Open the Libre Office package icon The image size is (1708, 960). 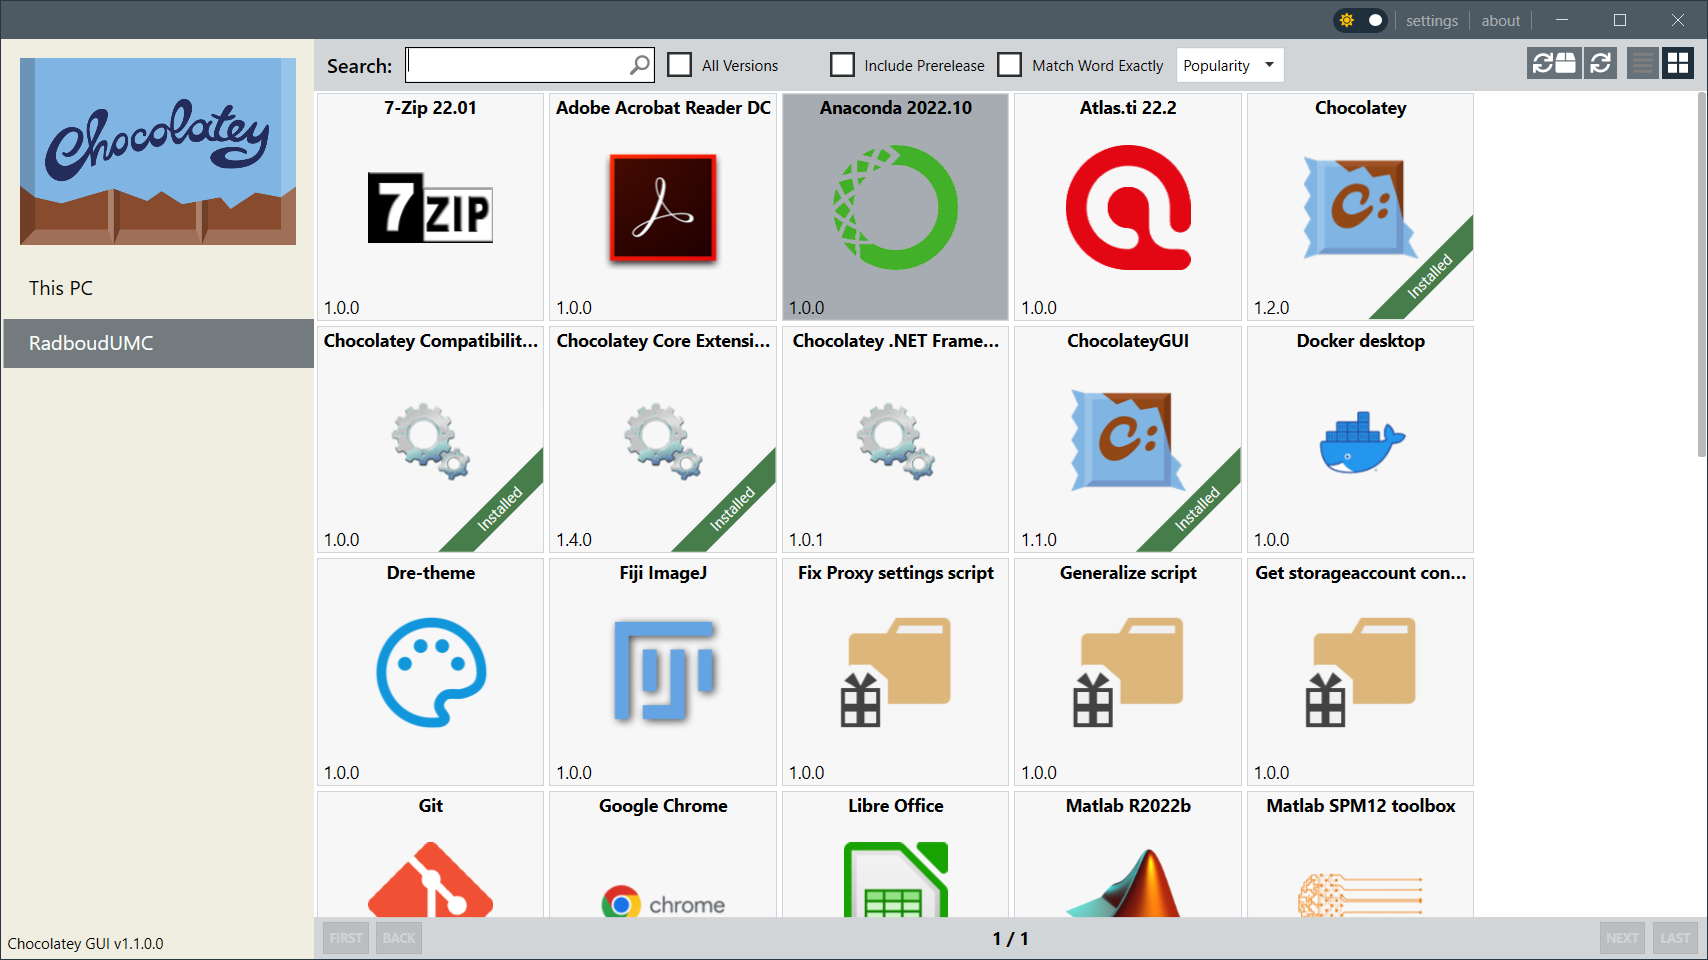click(x=895, y=880)
